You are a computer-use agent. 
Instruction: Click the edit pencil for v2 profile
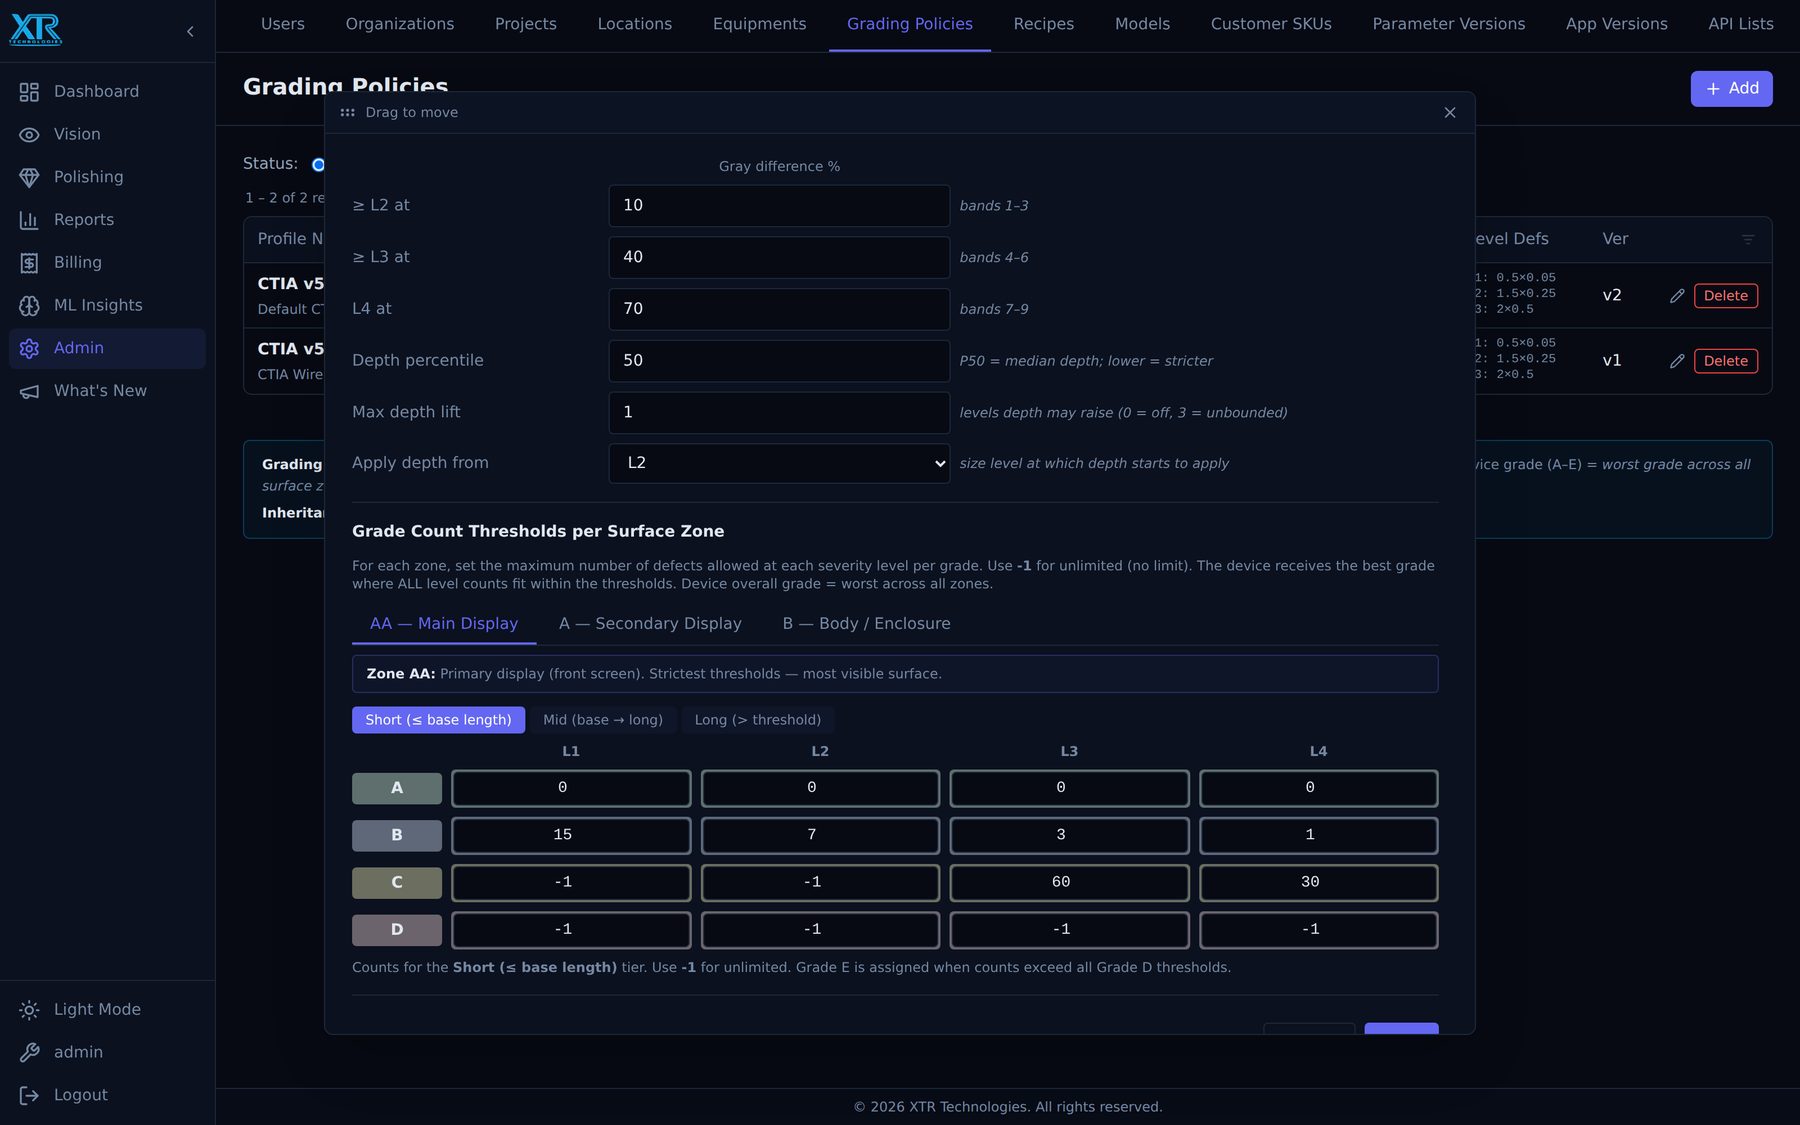pos(1677,296)
